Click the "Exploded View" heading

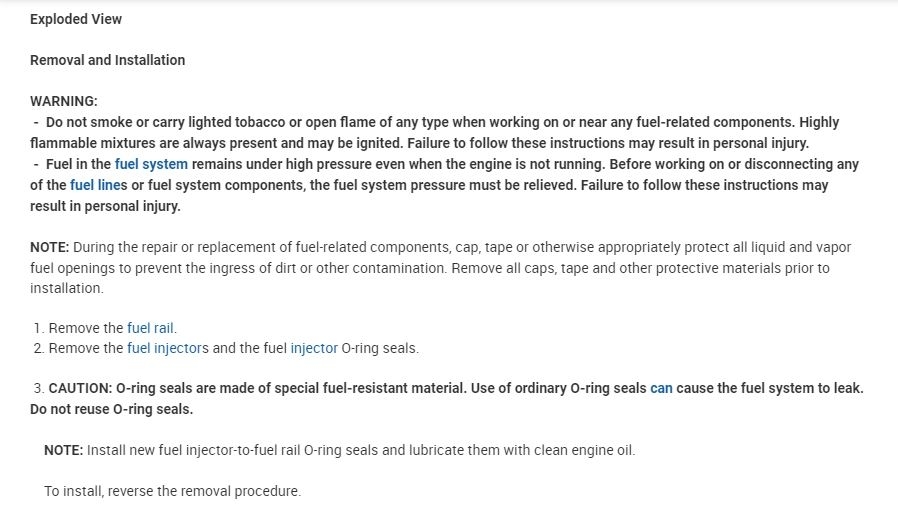(76, 19)
